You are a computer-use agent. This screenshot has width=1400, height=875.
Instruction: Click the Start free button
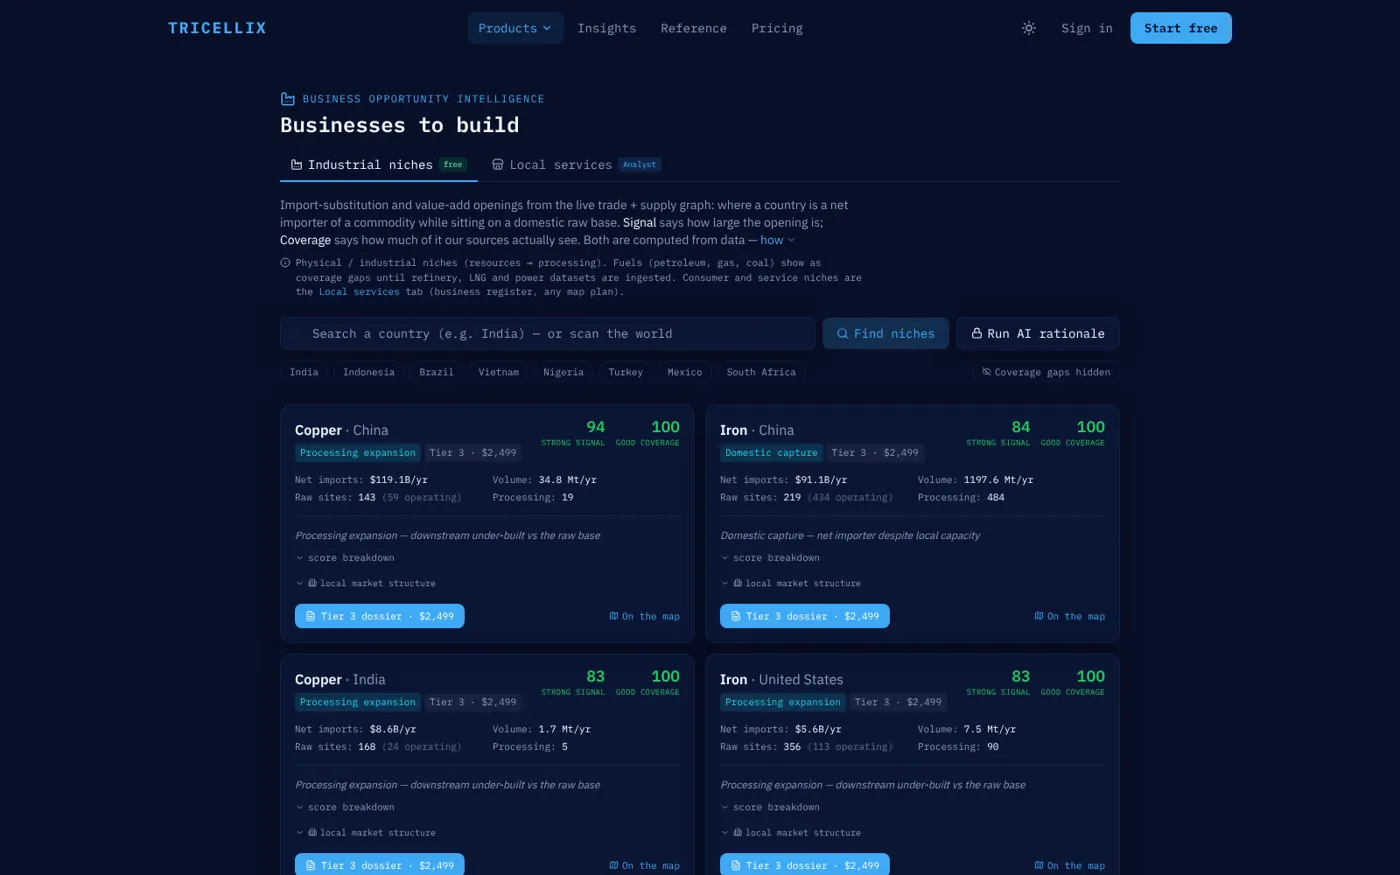click(1181, 28)
